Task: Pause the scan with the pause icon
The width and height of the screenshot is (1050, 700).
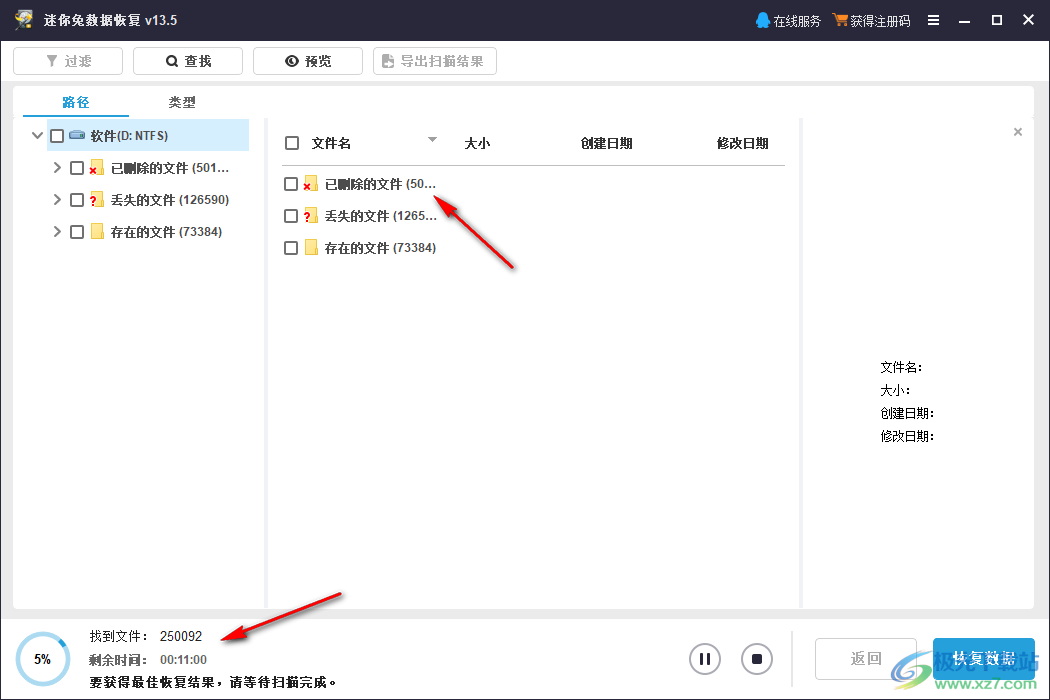Action: (704, 659)
